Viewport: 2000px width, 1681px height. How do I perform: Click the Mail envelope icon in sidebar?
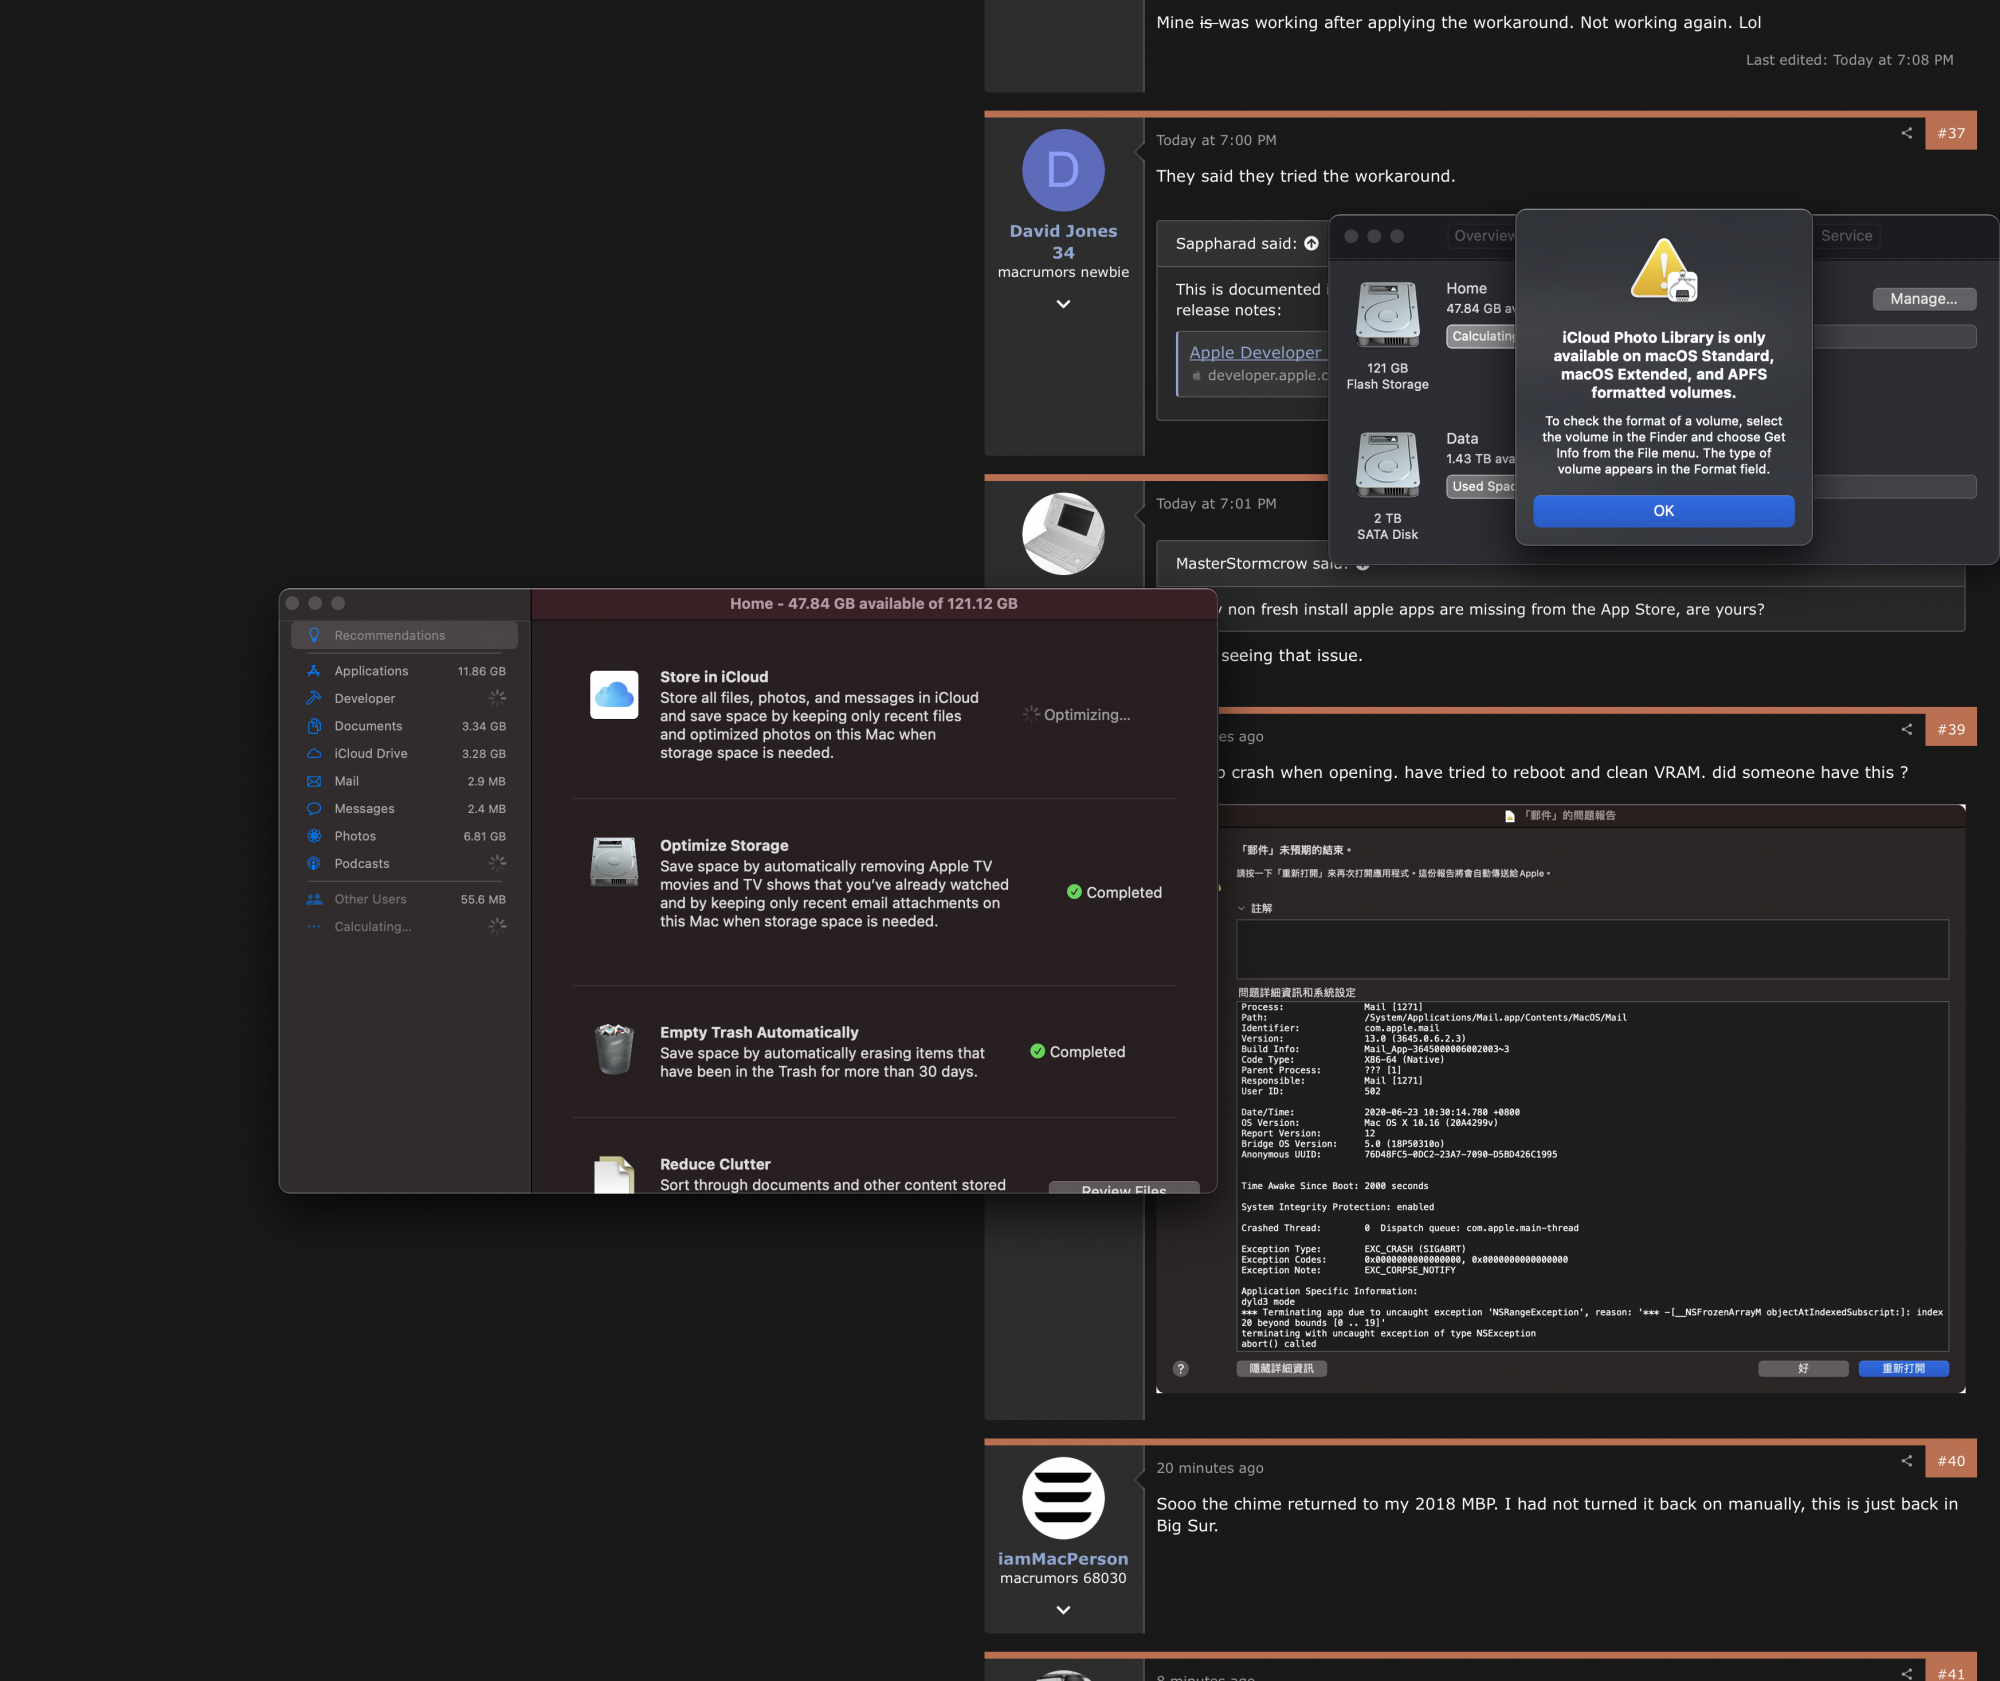point(314,781)
